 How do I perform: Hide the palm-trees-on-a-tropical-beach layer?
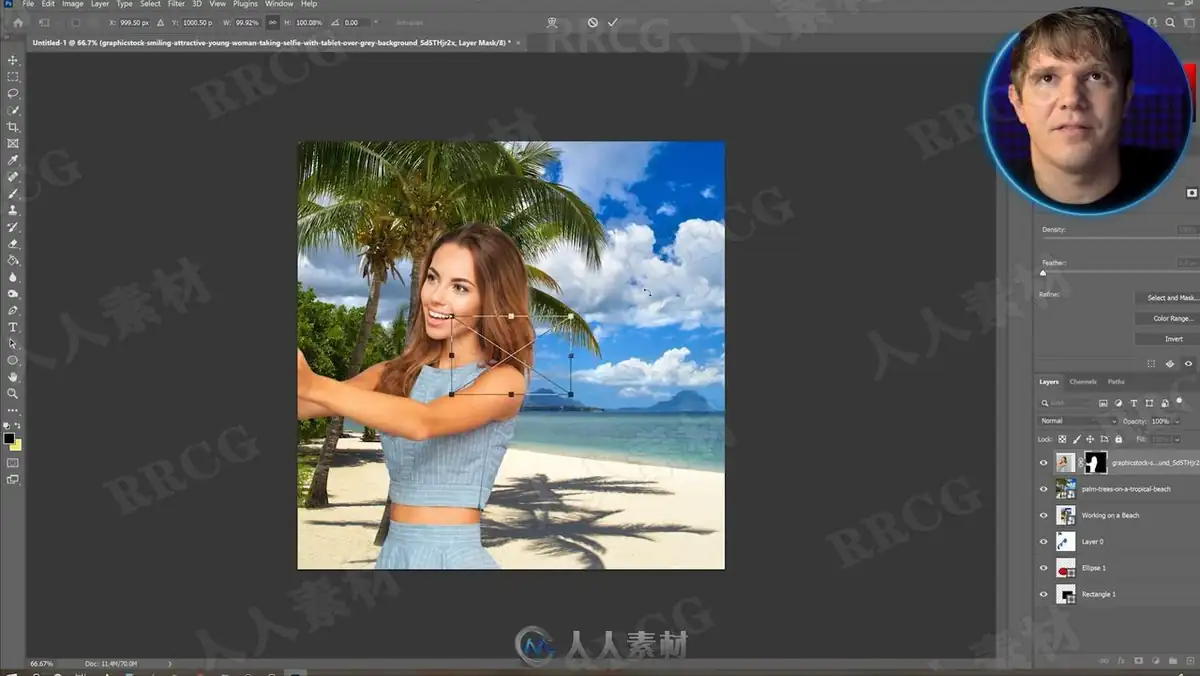(x=1044, y=489)
